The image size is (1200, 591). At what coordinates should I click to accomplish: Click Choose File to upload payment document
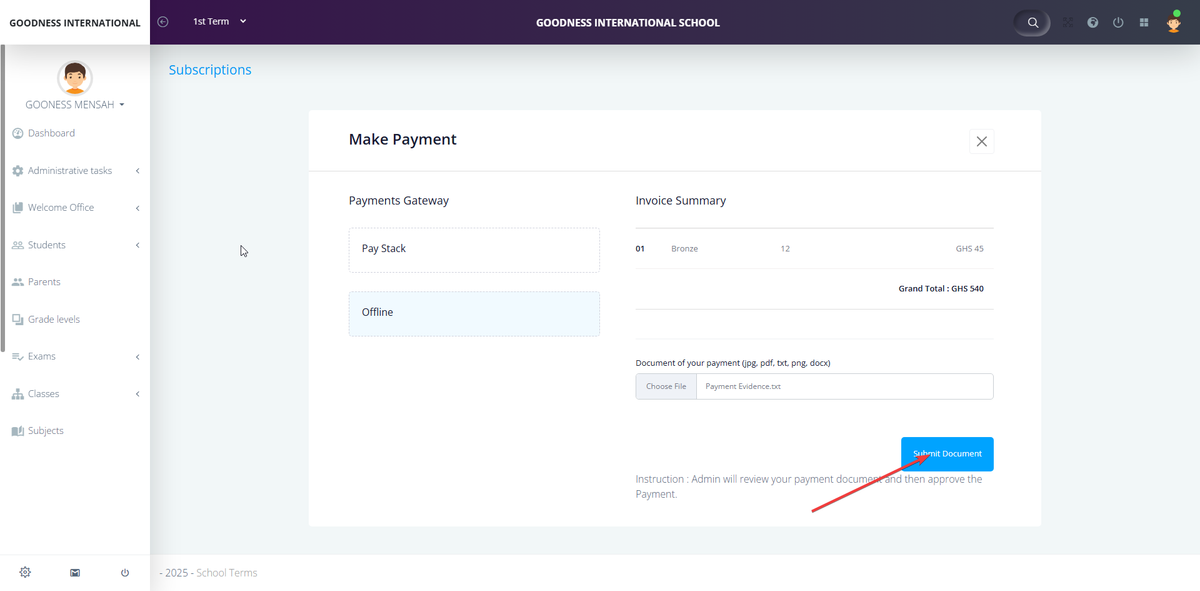666,386
